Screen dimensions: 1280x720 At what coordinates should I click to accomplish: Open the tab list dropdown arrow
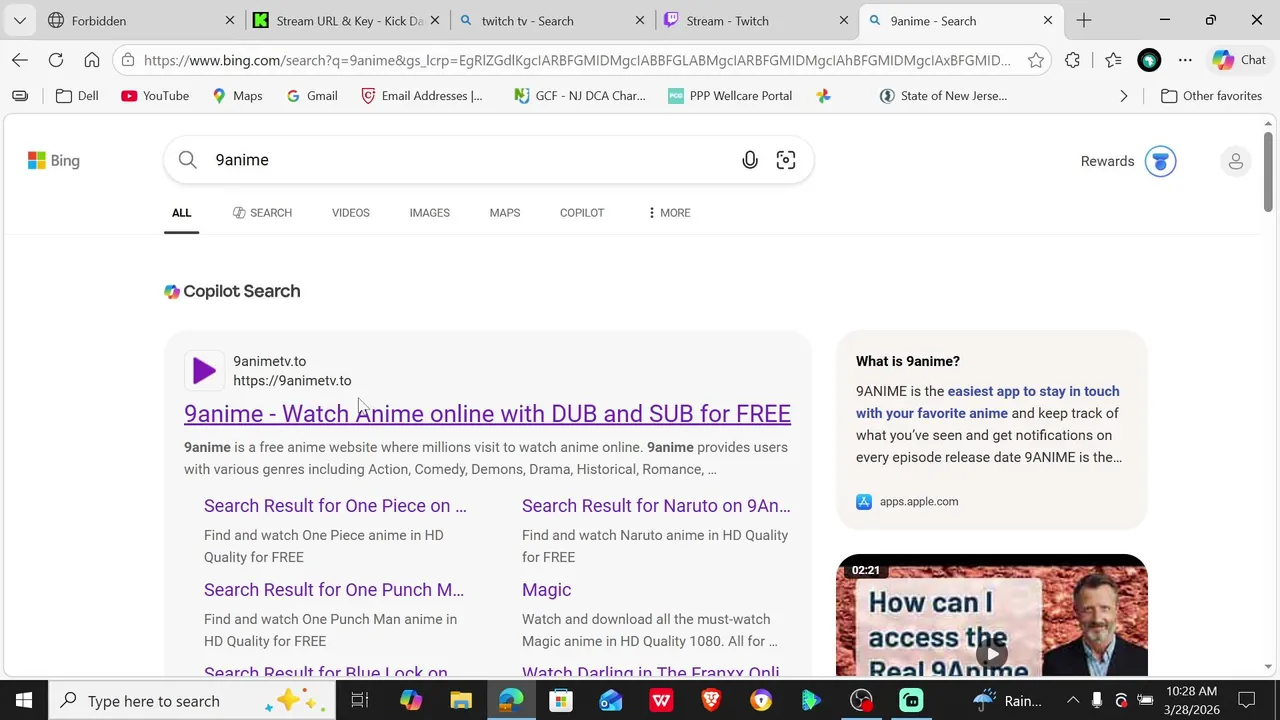19,20
